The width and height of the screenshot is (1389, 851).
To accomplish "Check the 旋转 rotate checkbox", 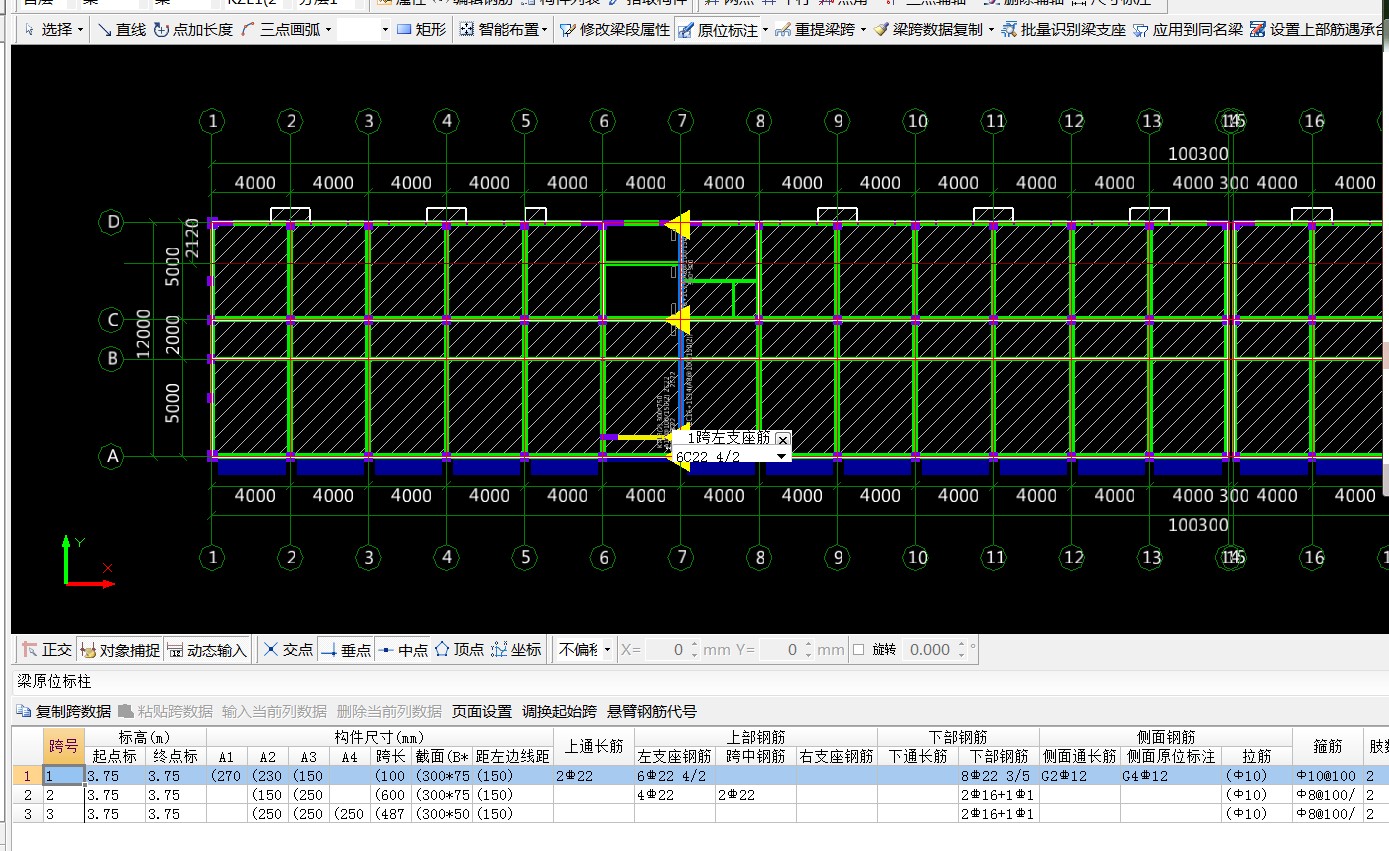I will (858, 650).
